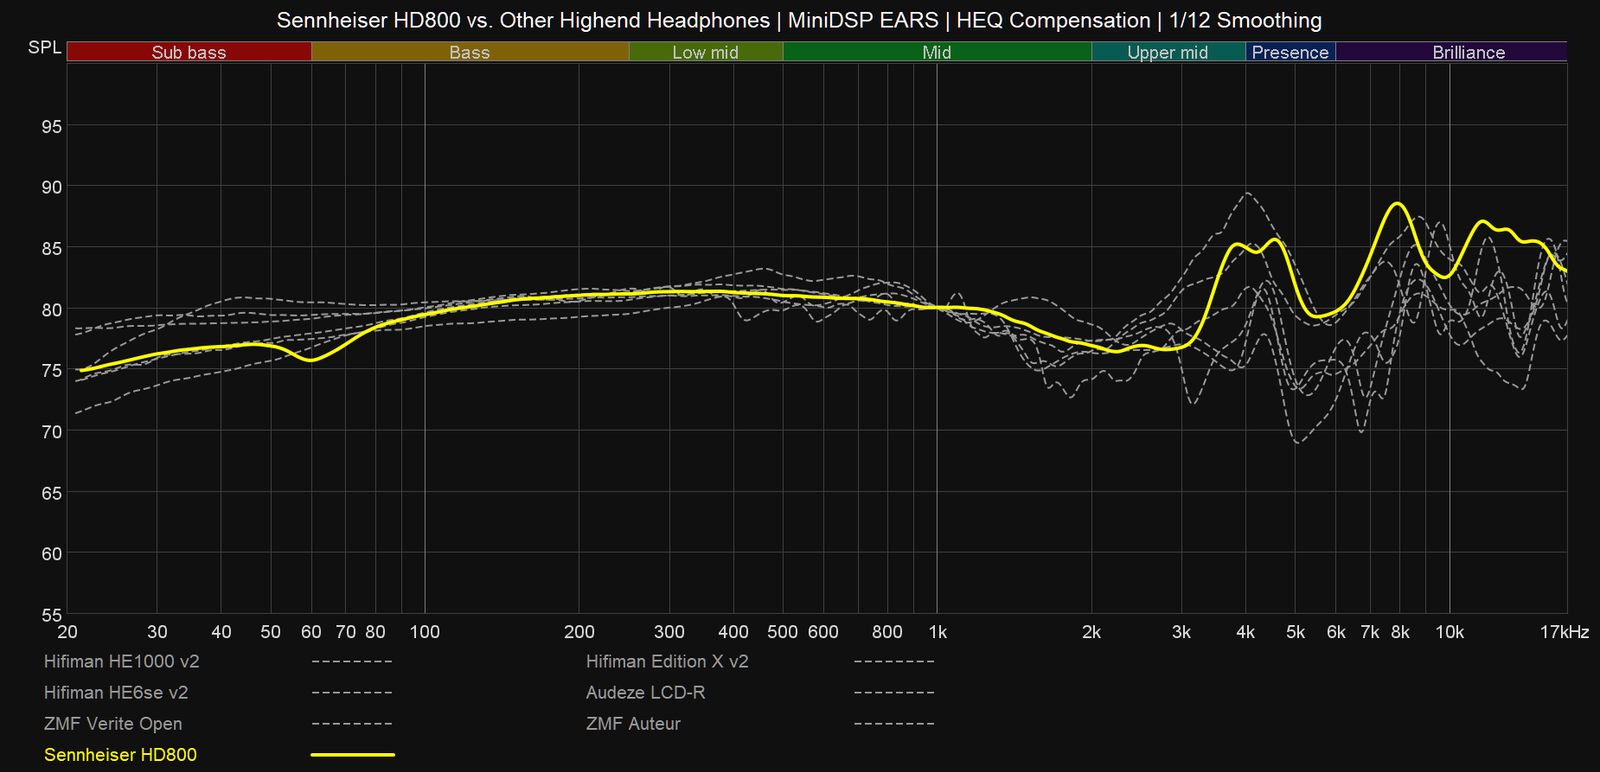
Task: Click Hifiman Edition X v2 legend label
Action: (667, 661)
